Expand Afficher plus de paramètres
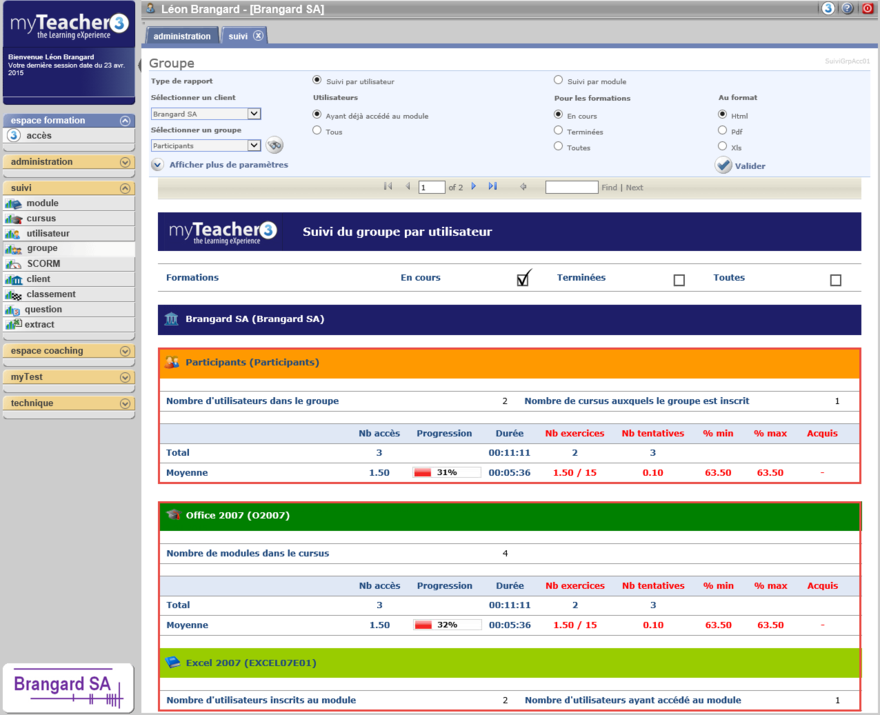 (158, 165)
